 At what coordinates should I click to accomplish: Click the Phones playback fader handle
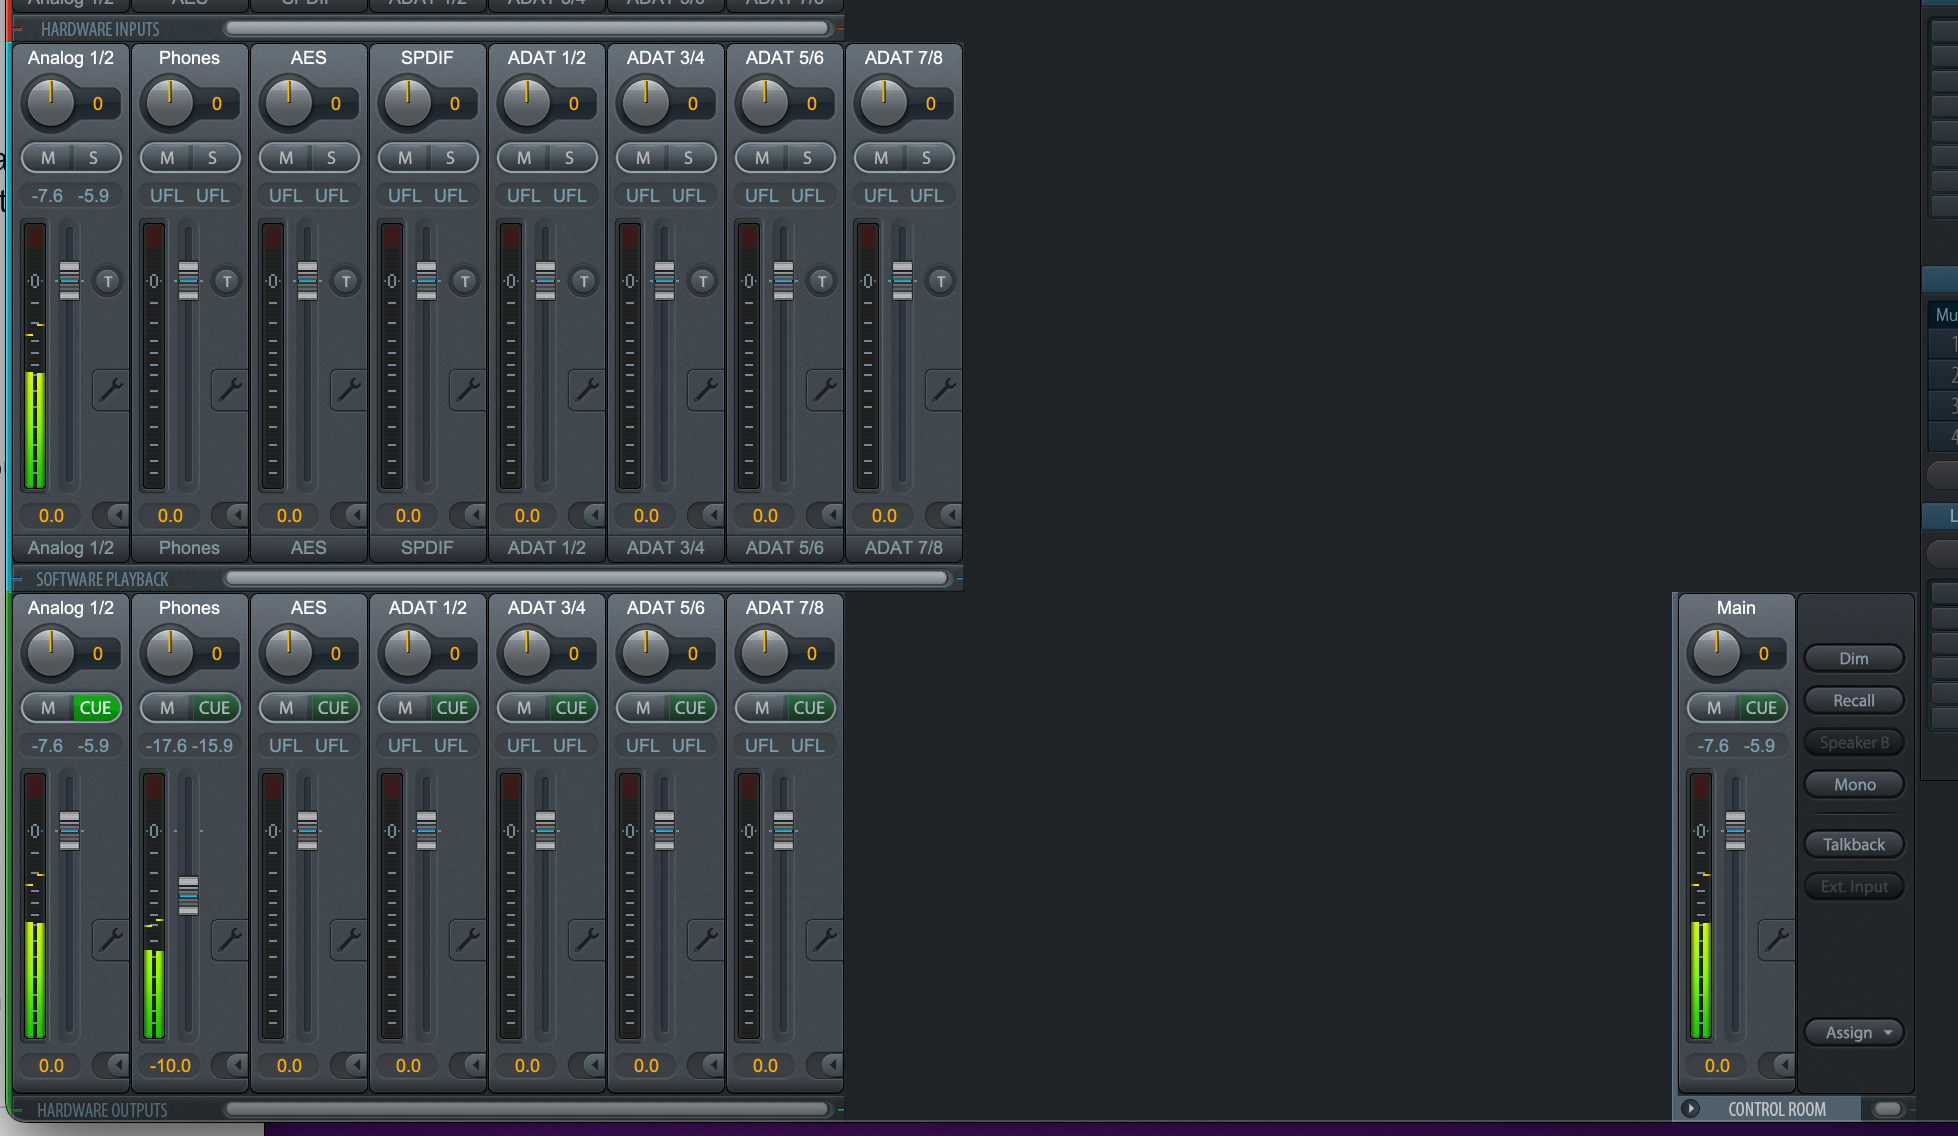pos(188,895)
